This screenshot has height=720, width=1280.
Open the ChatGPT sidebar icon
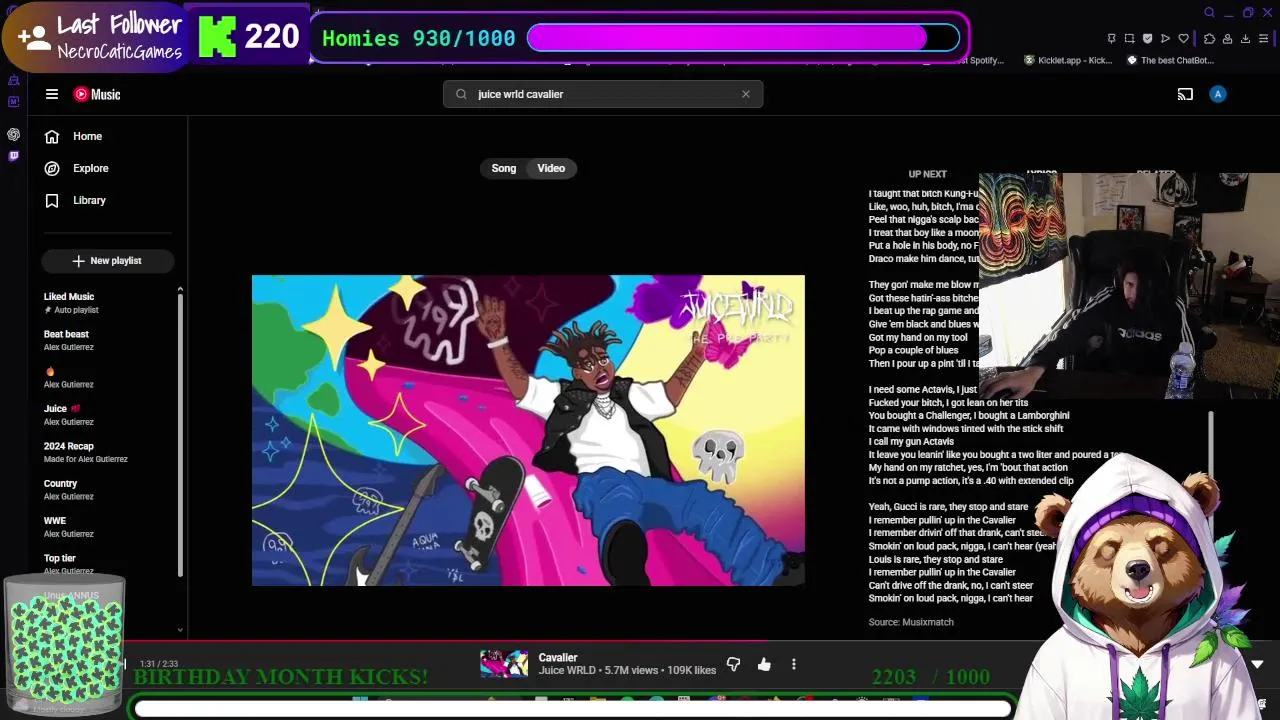click(x=13, y=134)
